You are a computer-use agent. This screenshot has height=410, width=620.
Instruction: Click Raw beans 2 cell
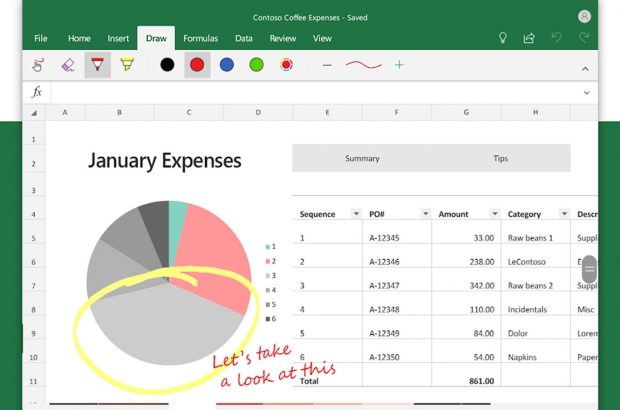(530, 285)
